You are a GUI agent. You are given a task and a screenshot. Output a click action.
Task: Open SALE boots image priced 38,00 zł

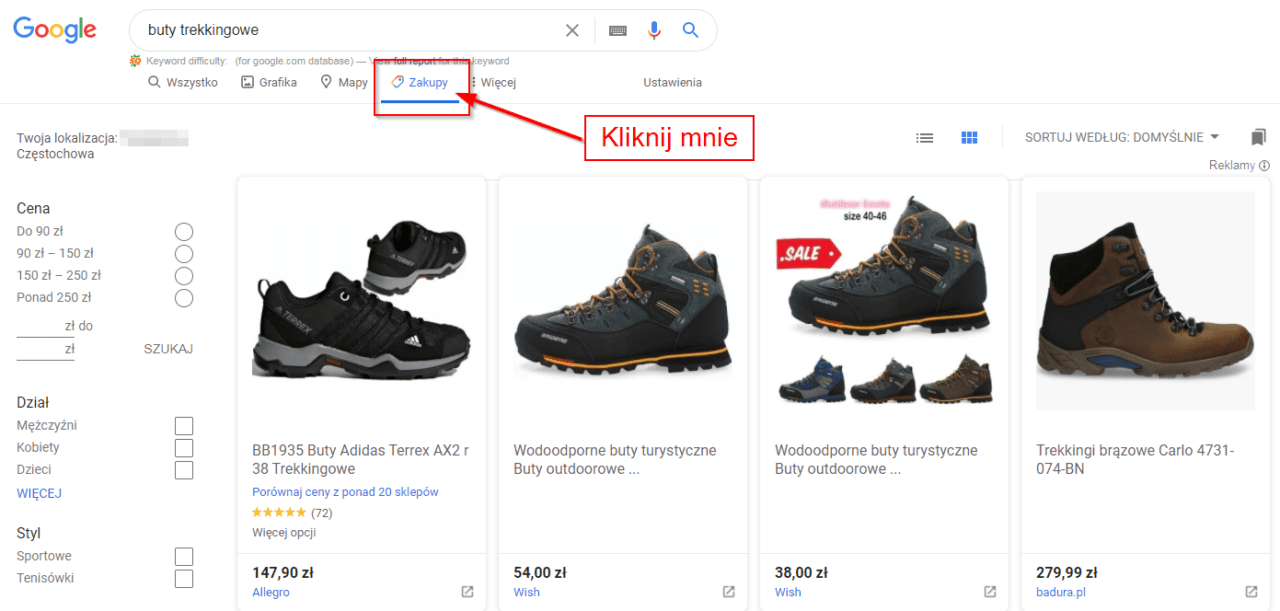[884, 300]
